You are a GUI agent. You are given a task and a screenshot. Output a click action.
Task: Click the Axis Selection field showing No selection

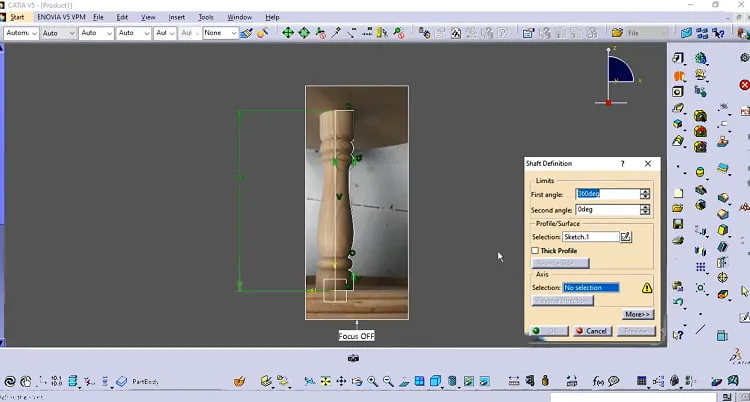(x=591, y=288)
